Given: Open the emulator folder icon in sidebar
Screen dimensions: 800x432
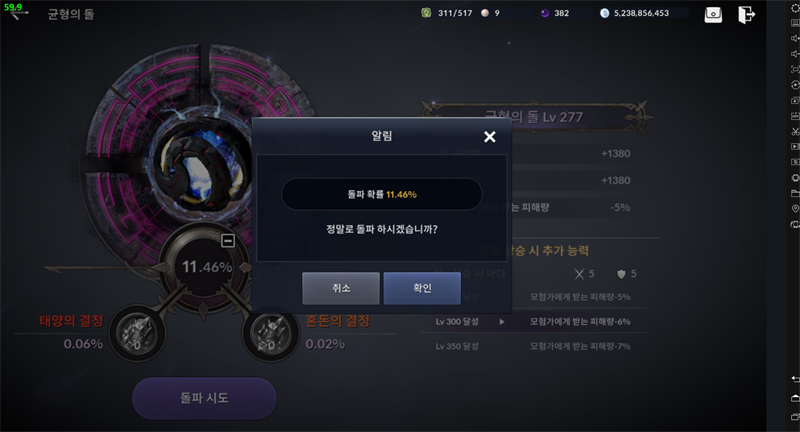Looking at the screenshot, I should pos(795,193).
